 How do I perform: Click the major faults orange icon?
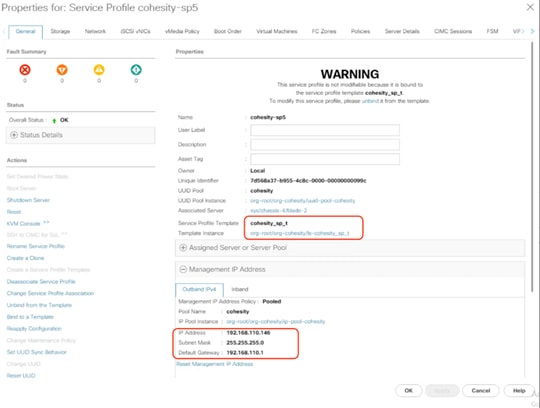pyautogui.click(x=62, y=70)
